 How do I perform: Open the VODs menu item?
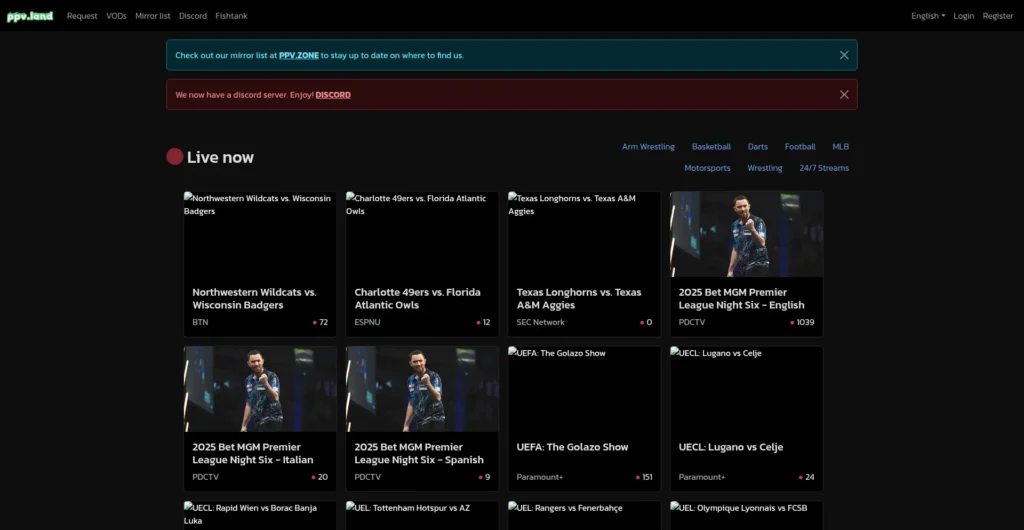pos(116,16)
